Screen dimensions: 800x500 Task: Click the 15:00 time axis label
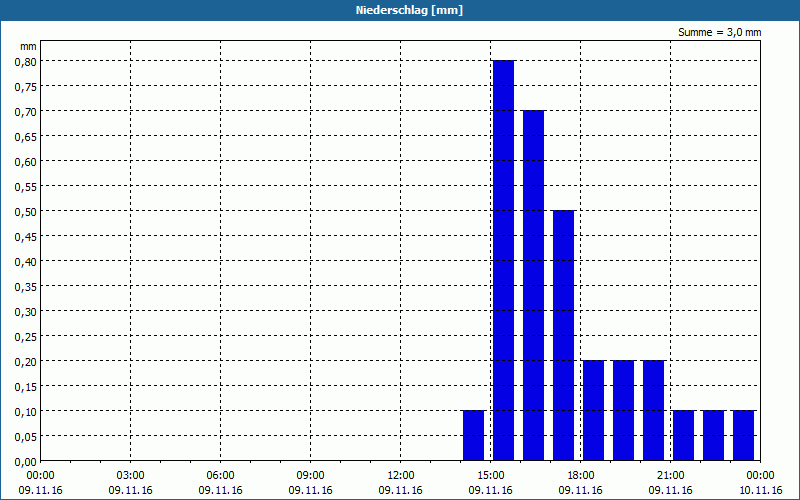[x=491, y=476]
